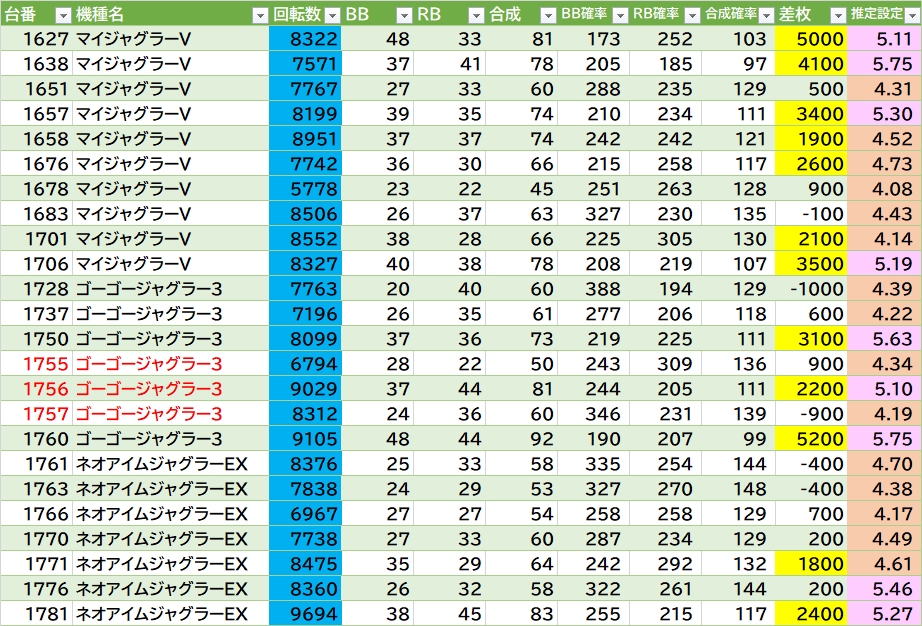The image size is (922, 626).
Task: Select cell with machine number 1627
Action: [36, 39]
